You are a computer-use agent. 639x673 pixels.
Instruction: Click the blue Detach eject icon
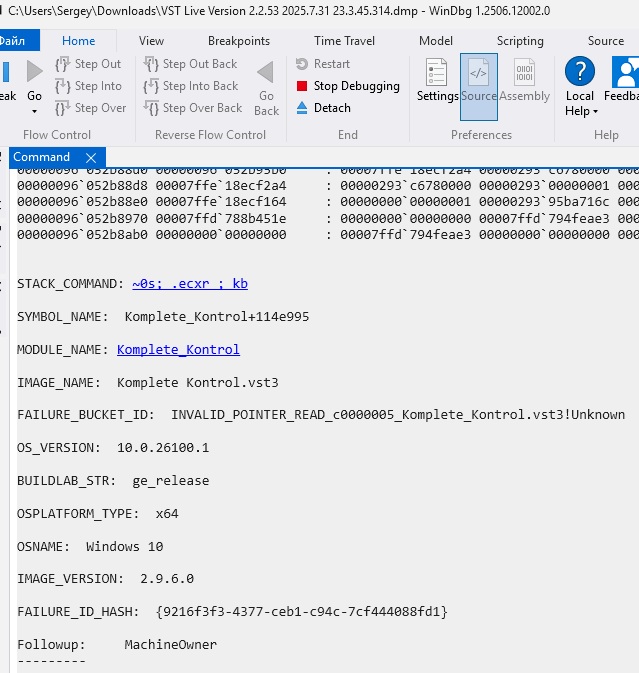(302, 108)
